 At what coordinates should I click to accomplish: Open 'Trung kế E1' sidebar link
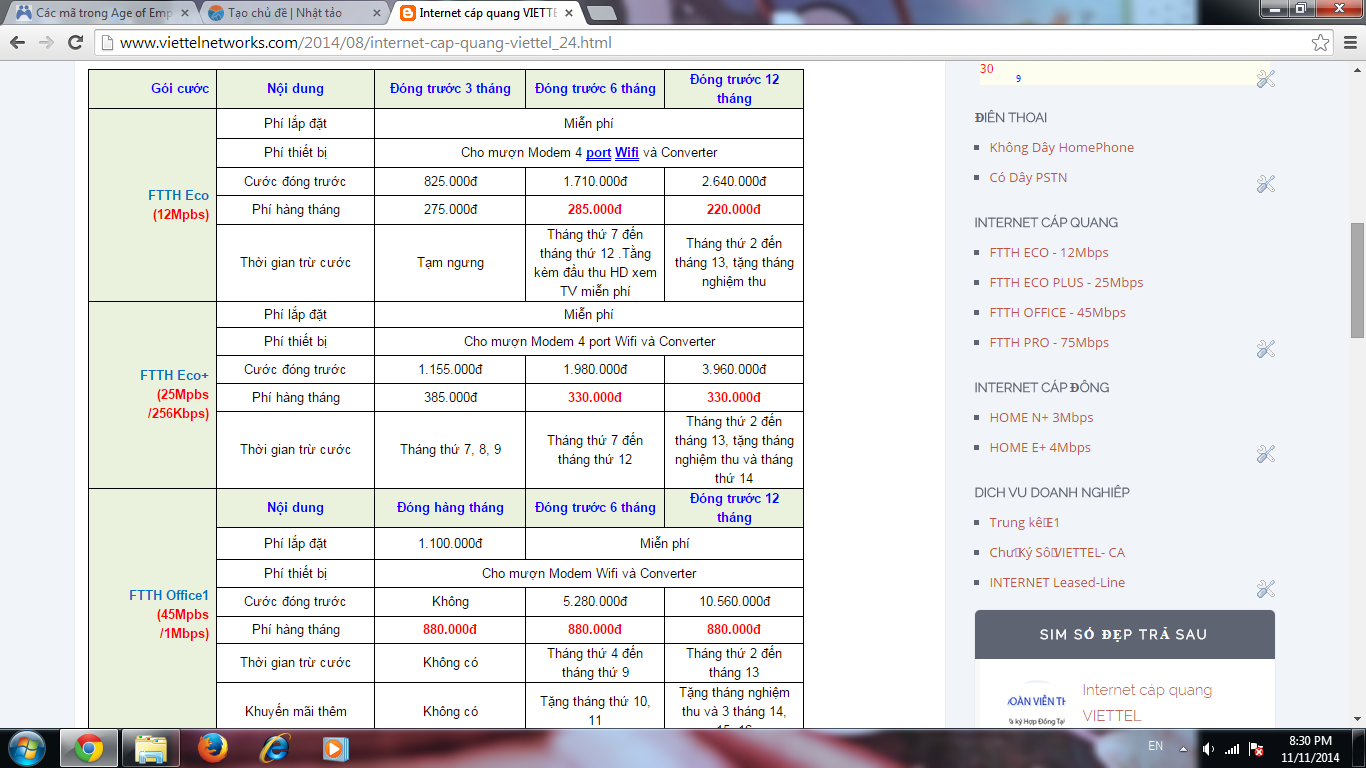click(1025, 522)
